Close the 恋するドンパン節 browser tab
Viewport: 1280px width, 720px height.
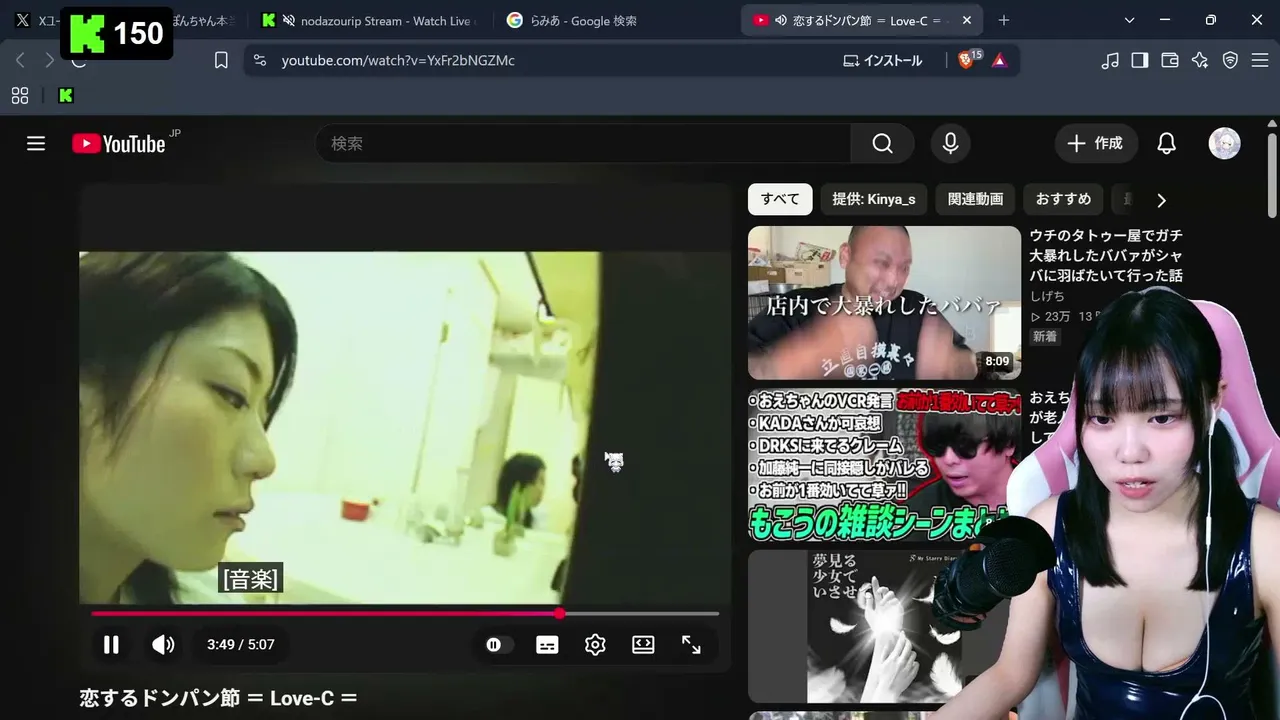tap(966, 20)
